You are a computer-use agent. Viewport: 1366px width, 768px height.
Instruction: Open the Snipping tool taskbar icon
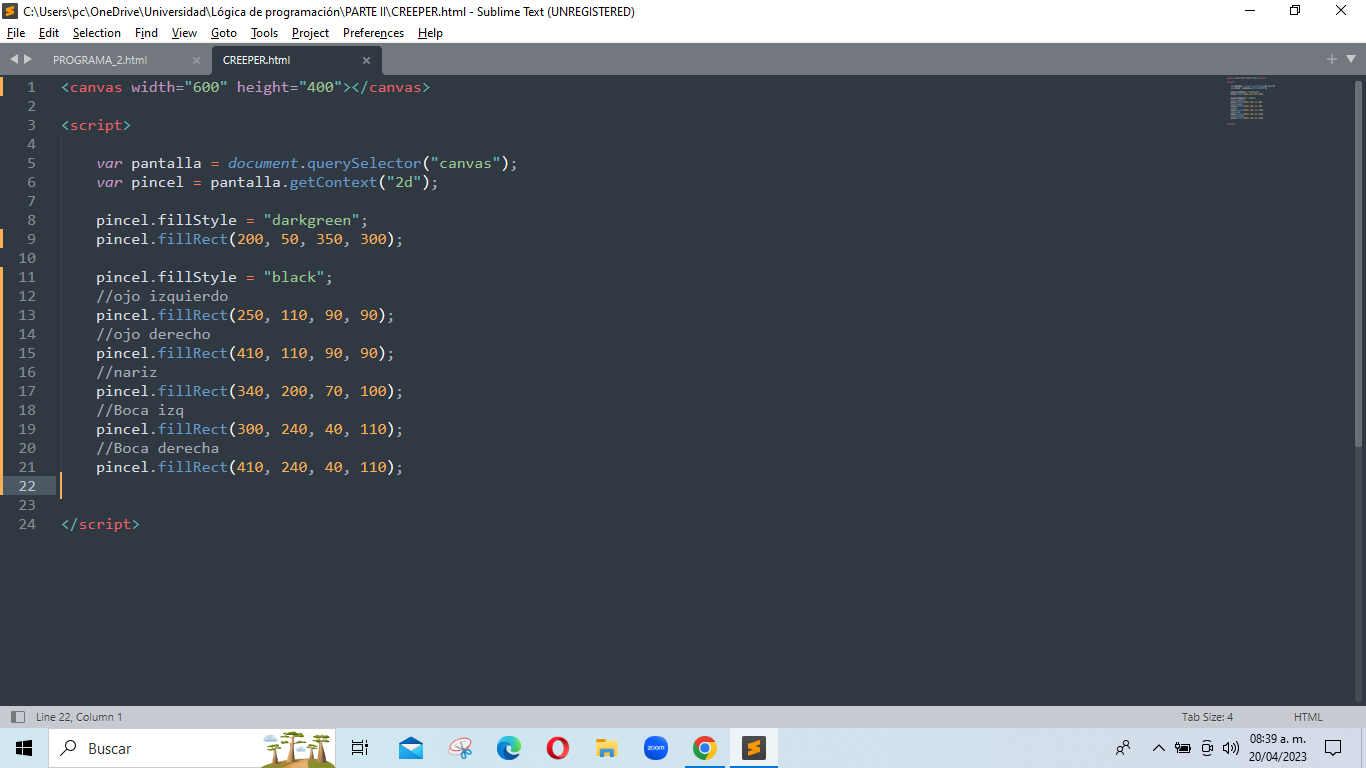tap(460, 748)
